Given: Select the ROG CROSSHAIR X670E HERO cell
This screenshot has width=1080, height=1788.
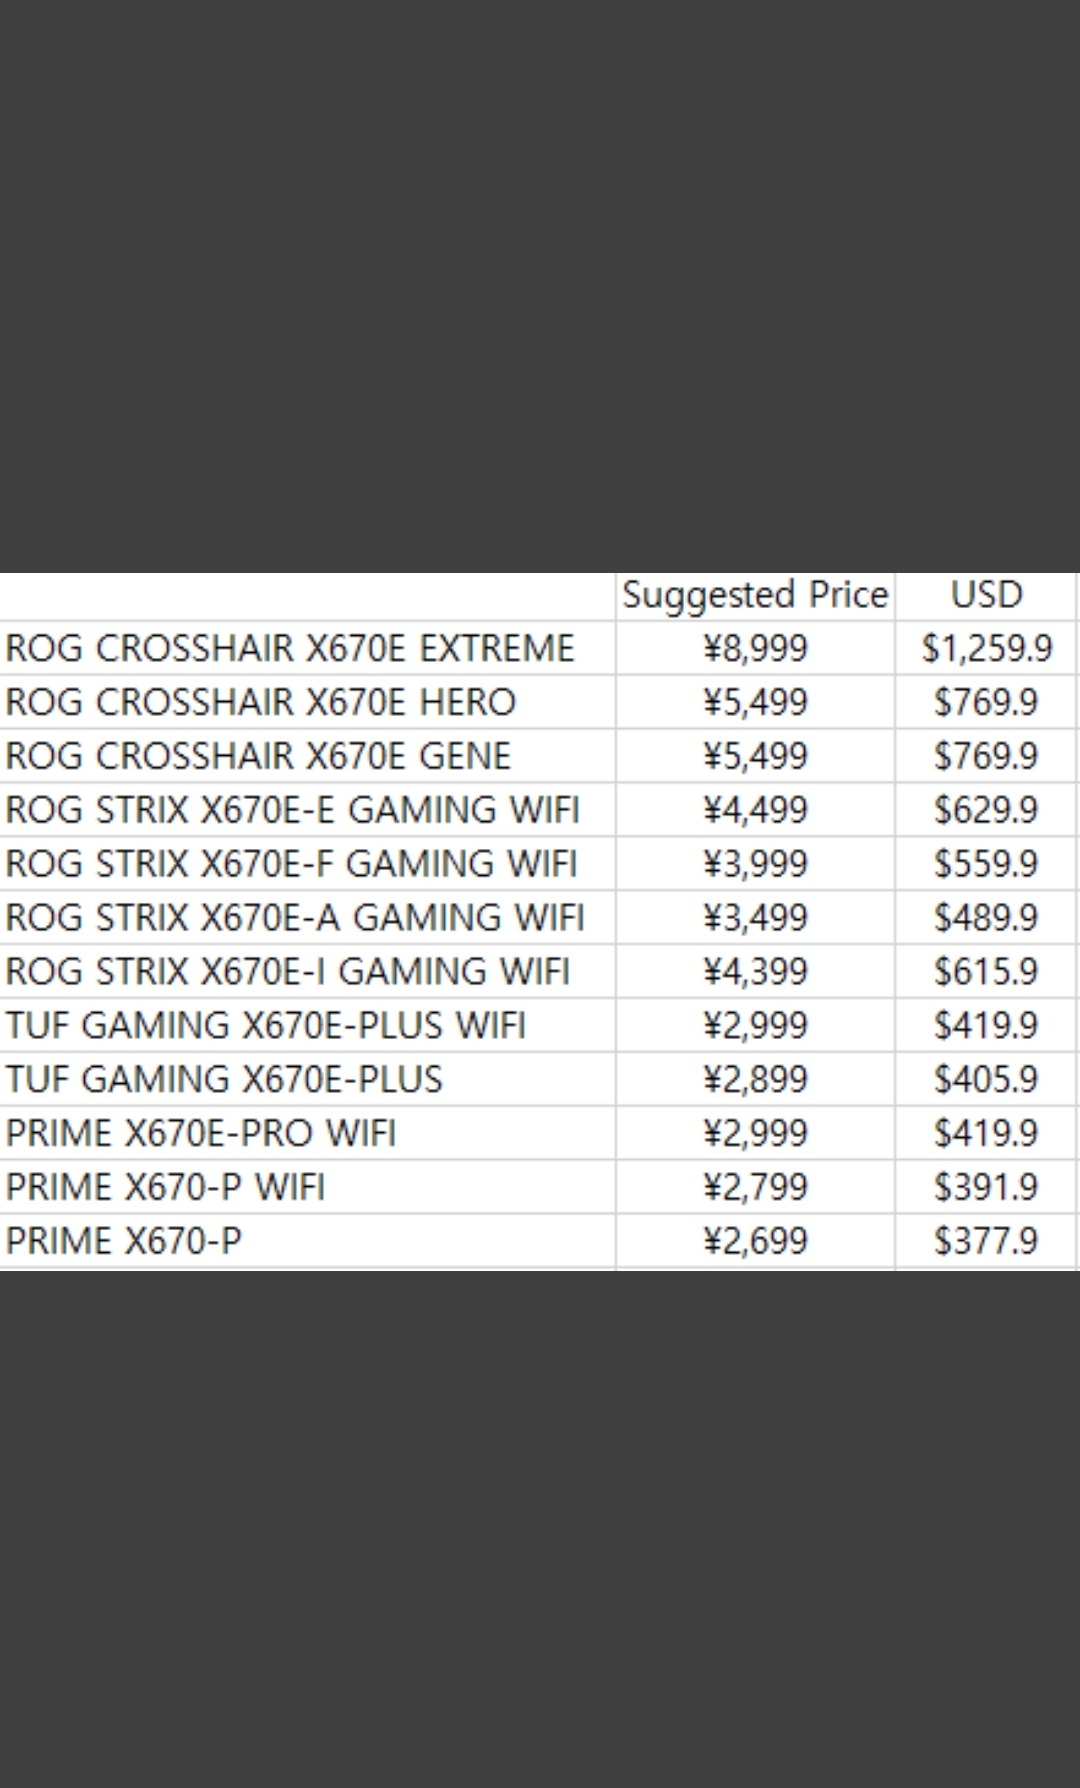Looking at the screenshot, I should pyautogui.click(x=261, y=702).
